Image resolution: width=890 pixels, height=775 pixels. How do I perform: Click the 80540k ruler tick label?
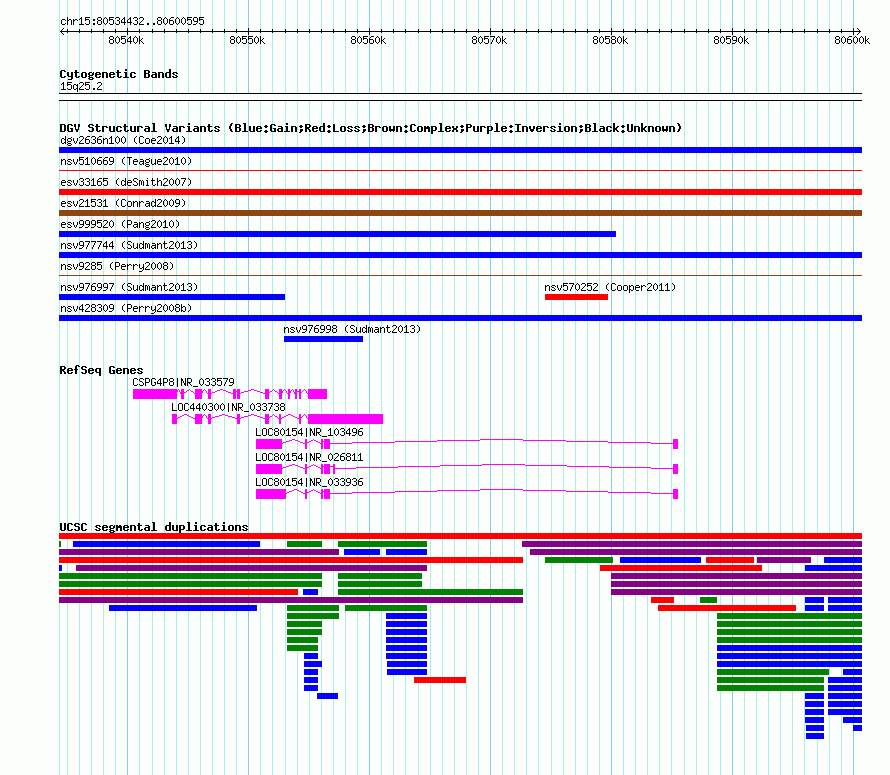[x=126, y=40]
